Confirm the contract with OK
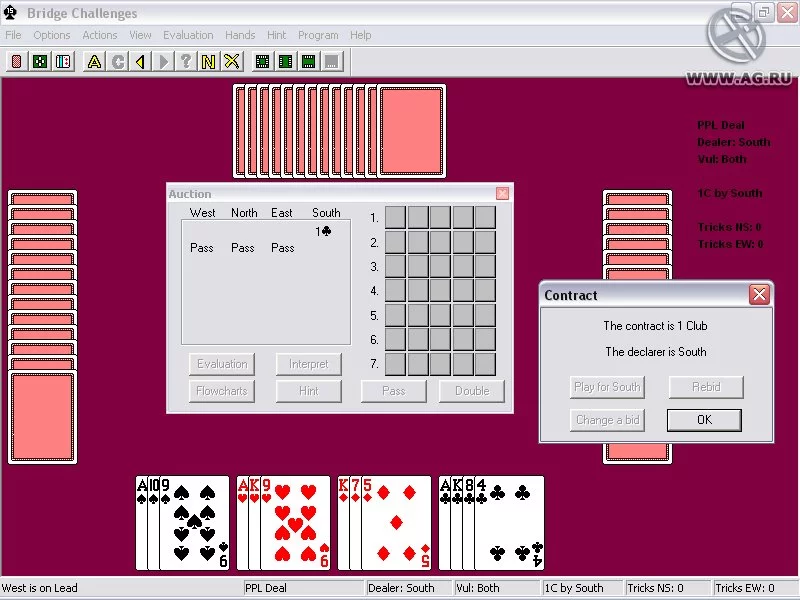800x600 pixels. 704,420
